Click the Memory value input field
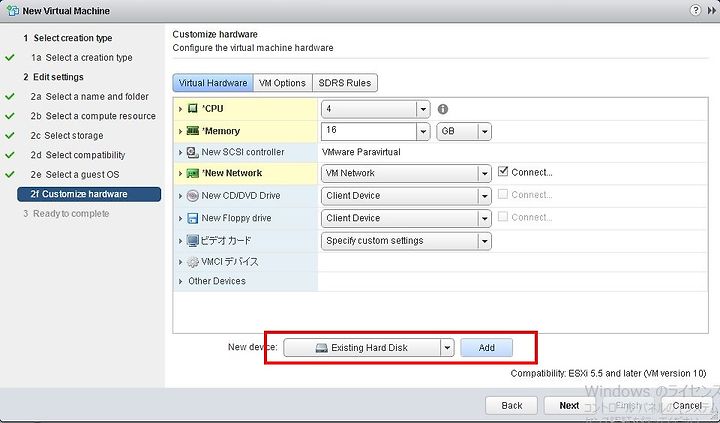This screenshot has width=720, height=423. point(369,132)
